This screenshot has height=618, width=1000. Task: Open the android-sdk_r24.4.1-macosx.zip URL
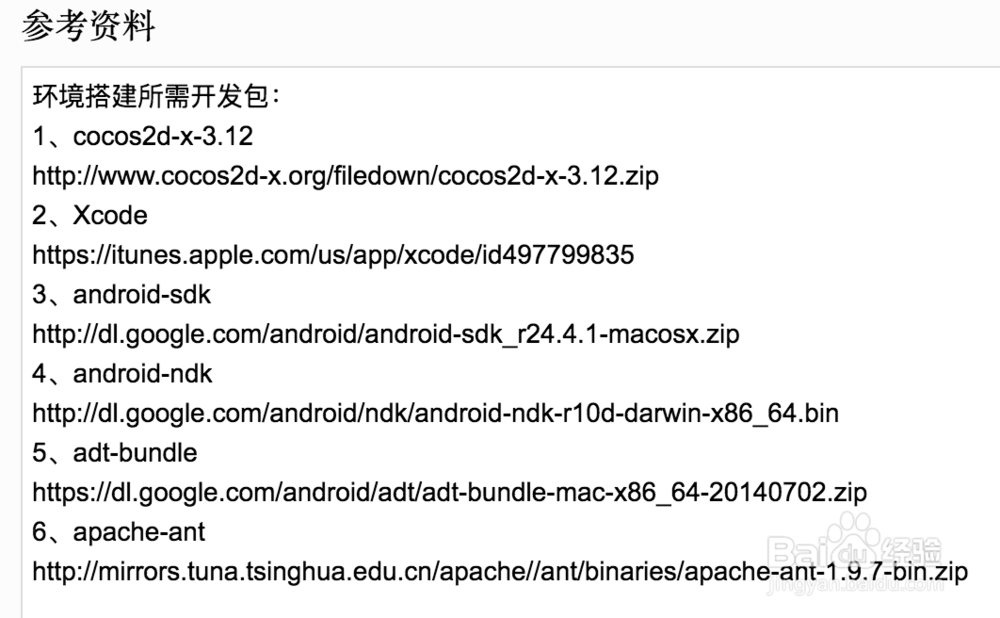(386, 334)
